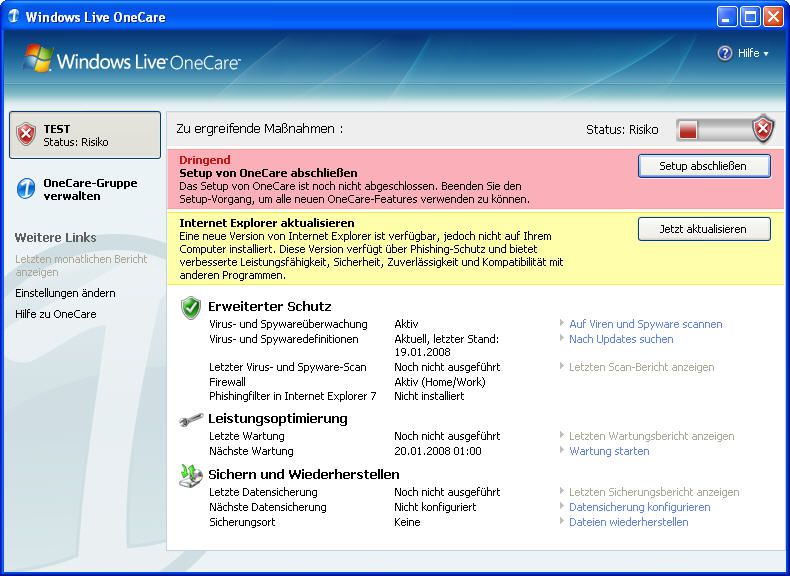Click the red status risk indicator bar
This screenshot has width=790, height=576.
tap(688, 130)
